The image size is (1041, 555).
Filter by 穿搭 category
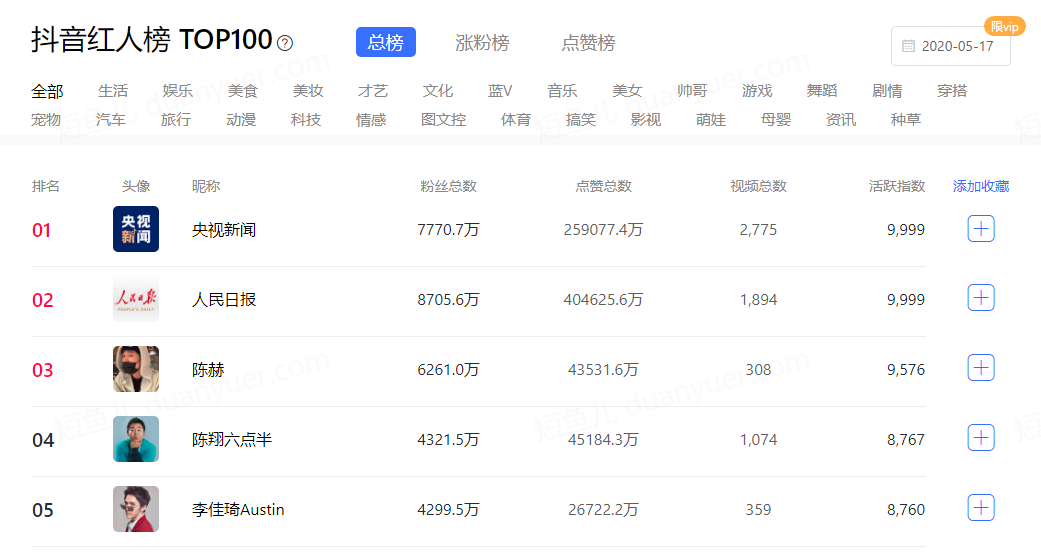952,91
